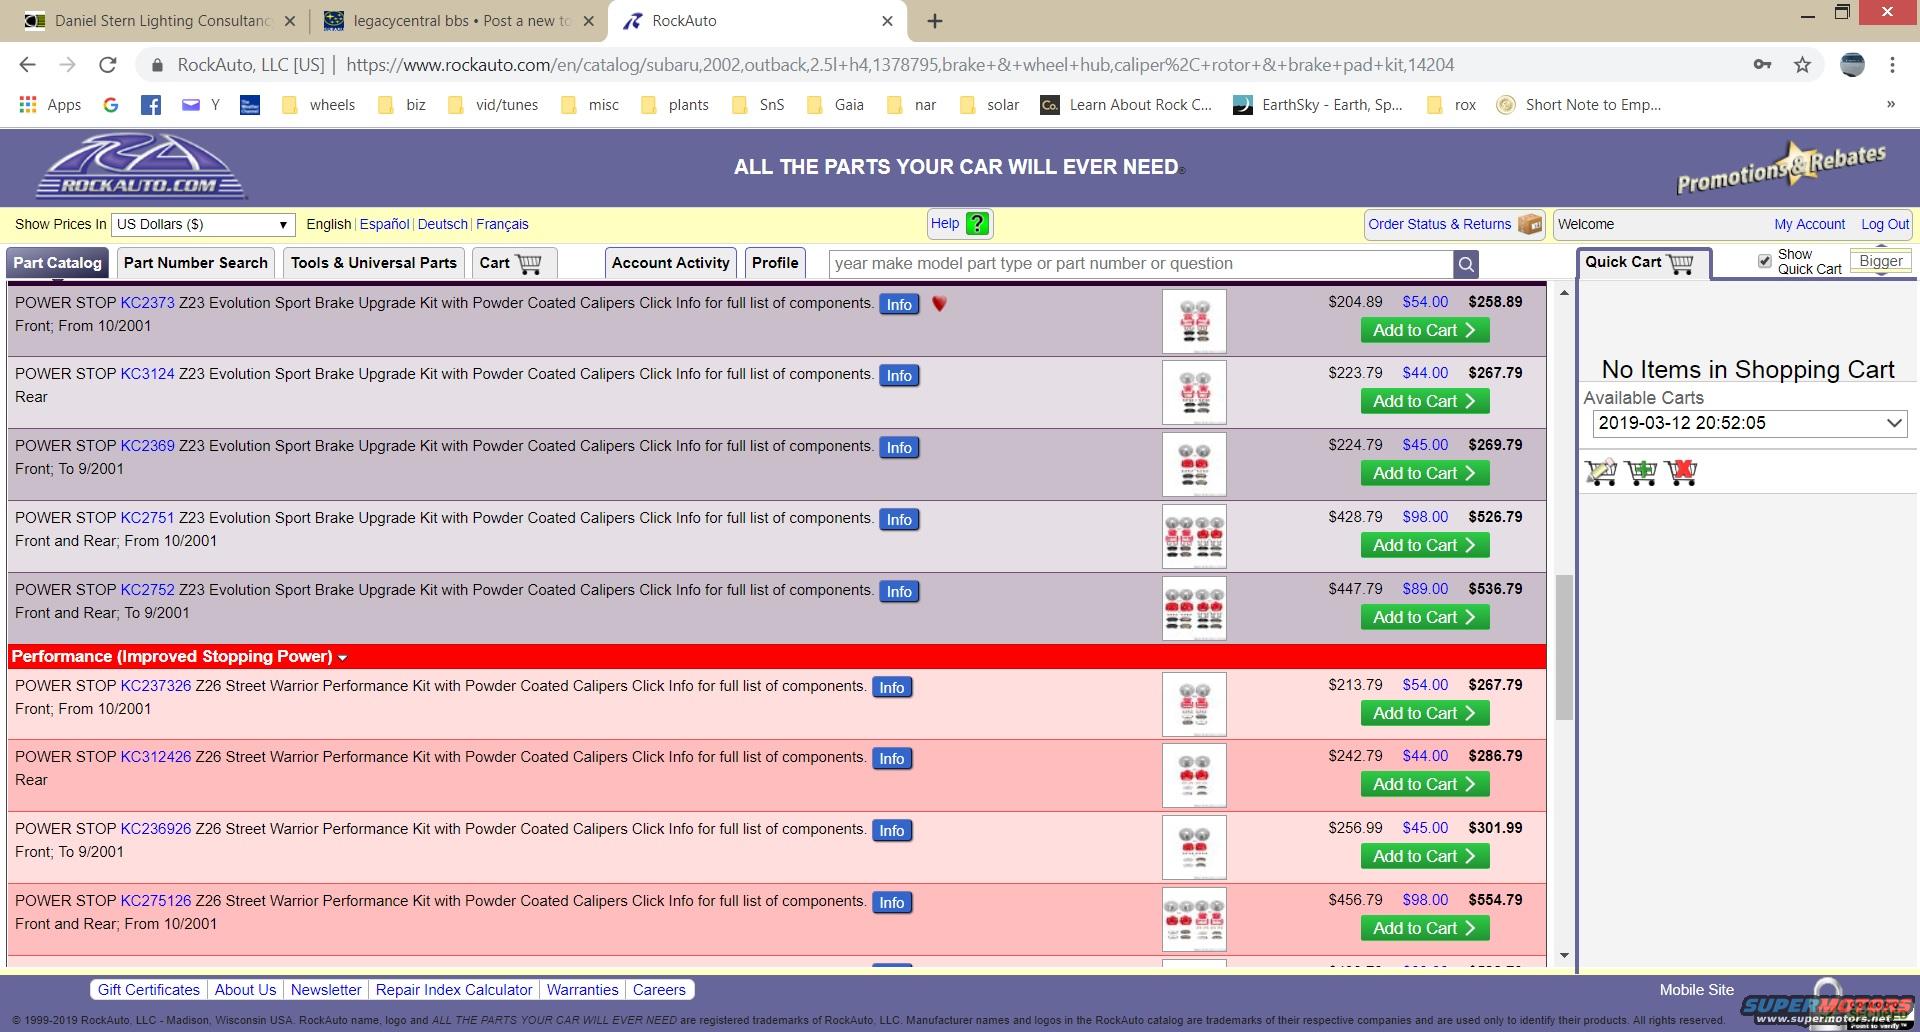Click the part search input field
The image size is (1920, 1032).
click(x=1140, y=264)
